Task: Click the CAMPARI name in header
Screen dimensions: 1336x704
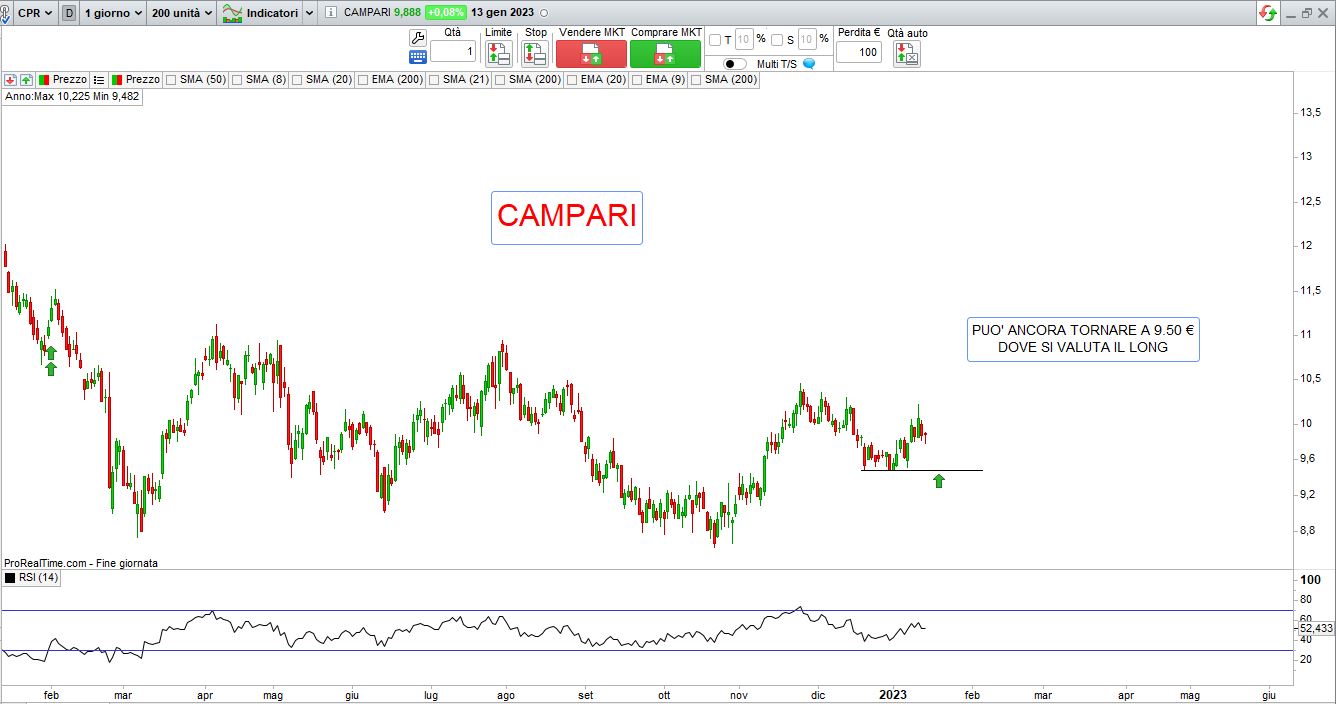Action: [366, 13]
